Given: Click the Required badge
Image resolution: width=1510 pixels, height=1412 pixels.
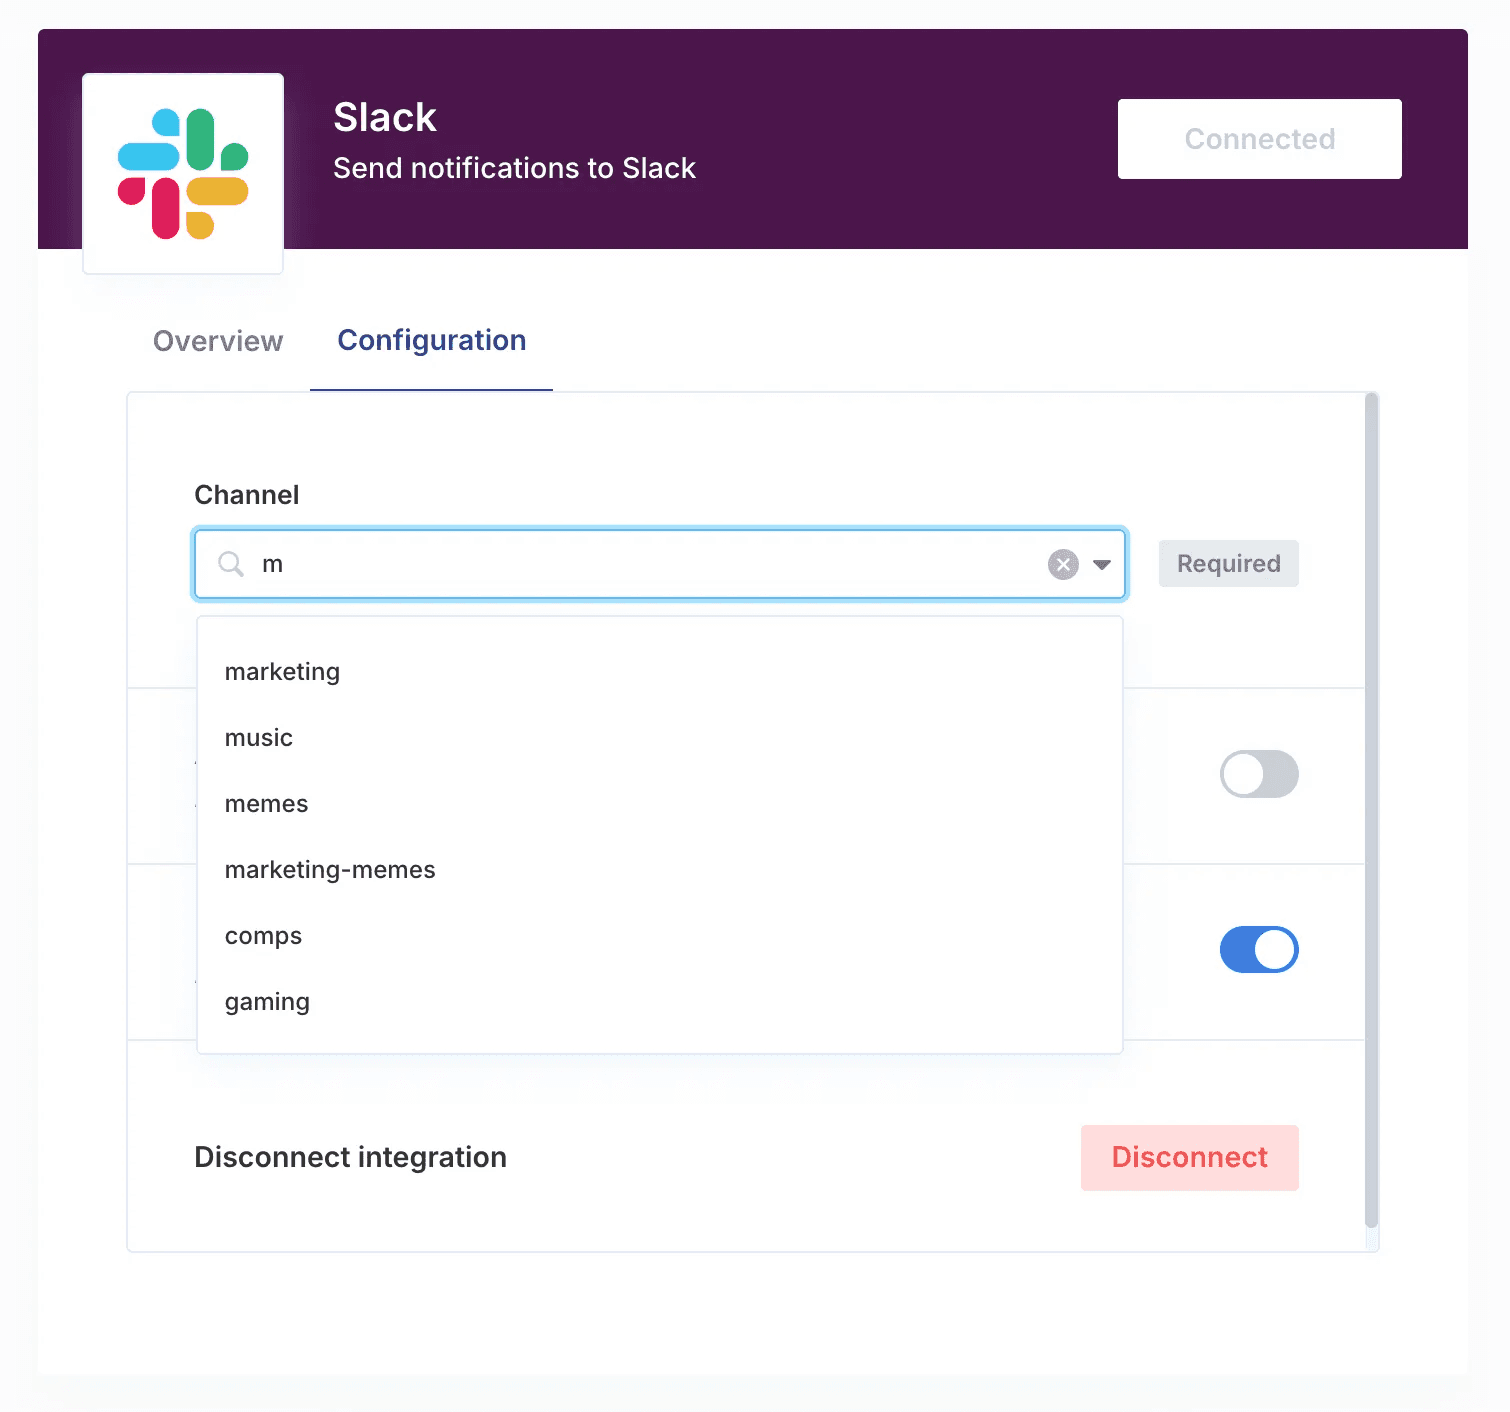Looking at the screenshot, I should (1228, 564).
